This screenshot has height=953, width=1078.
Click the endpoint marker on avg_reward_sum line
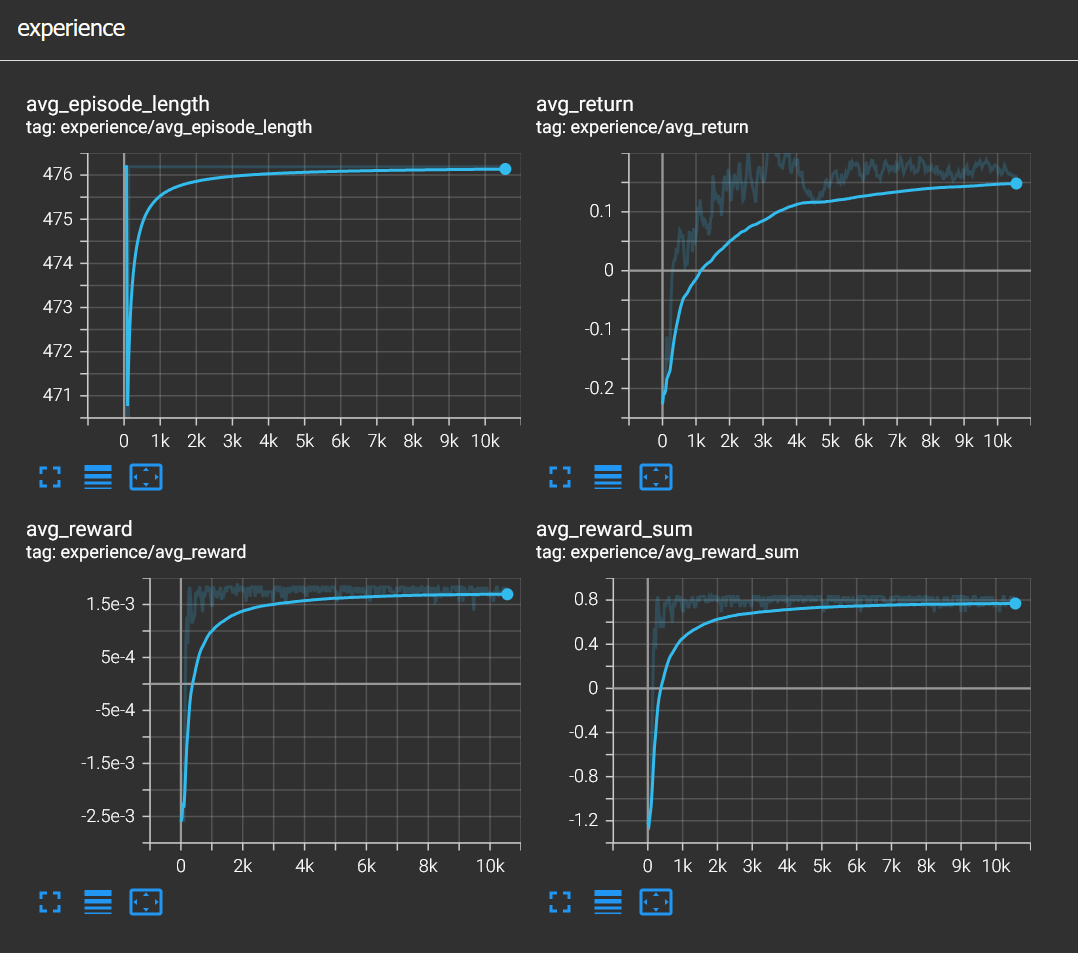coord(1014,603)
